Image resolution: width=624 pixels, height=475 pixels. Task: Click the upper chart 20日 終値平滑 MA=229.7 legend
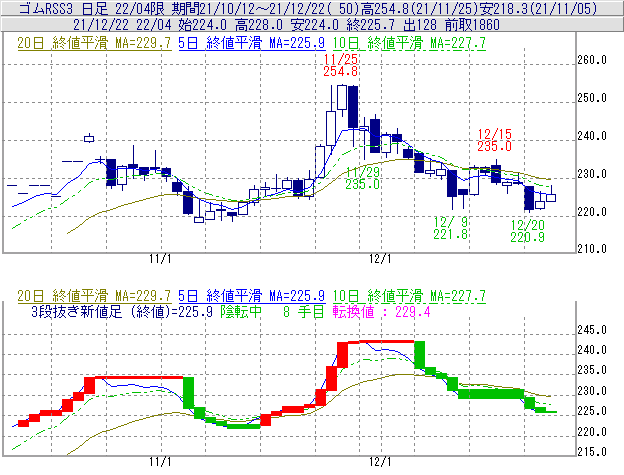[x=94, y=43]
